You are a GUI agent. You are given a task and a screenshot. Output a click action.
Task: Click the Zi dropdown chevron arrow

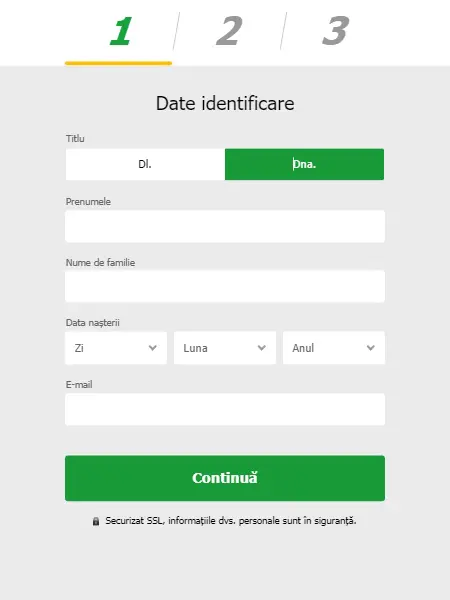(x=153, y=348)
